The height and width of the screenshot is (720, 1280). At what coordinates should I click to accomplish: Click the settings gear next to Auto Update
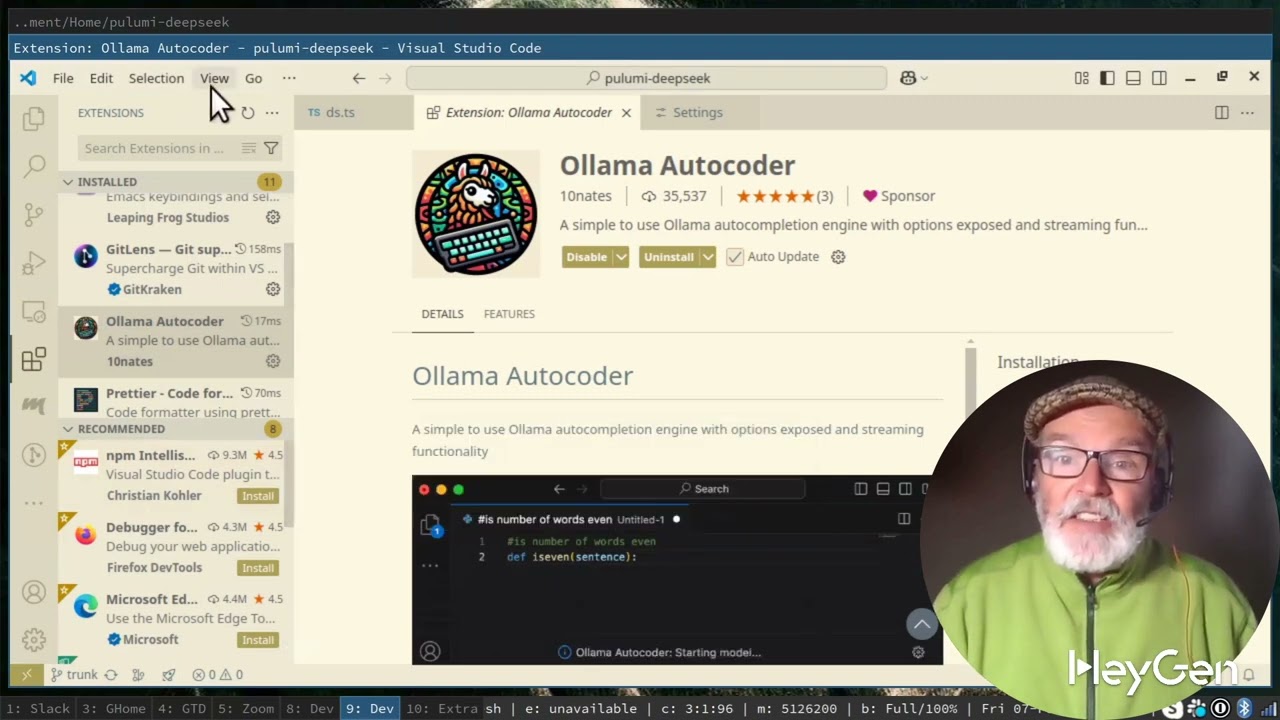(838, 257)
